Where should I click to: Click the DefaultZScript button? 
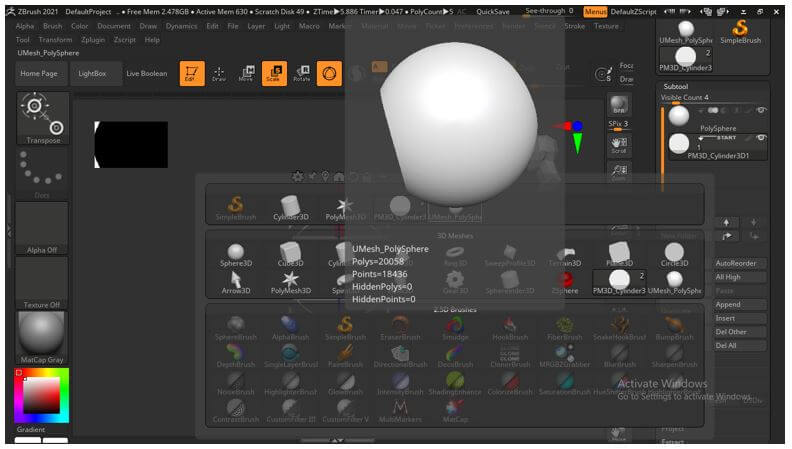633,11
